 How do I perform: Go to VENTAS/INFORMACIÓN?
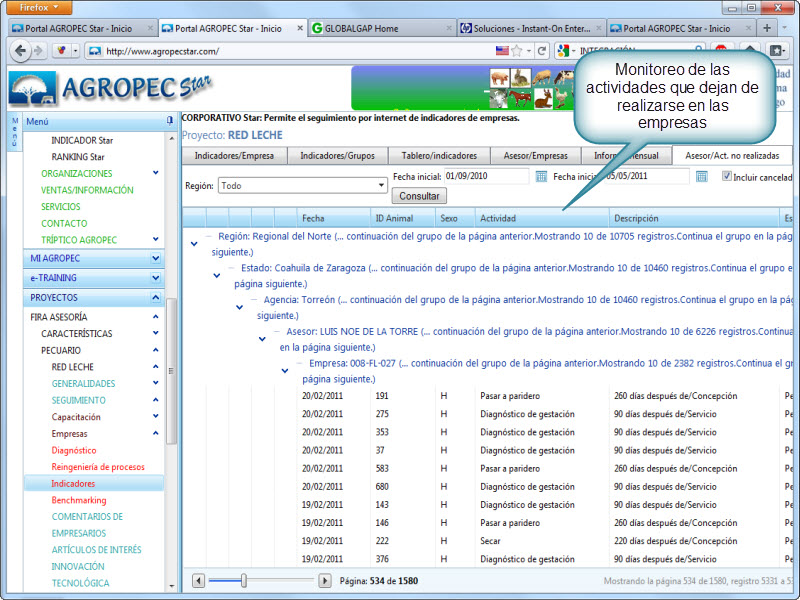(x=87, y=190)
